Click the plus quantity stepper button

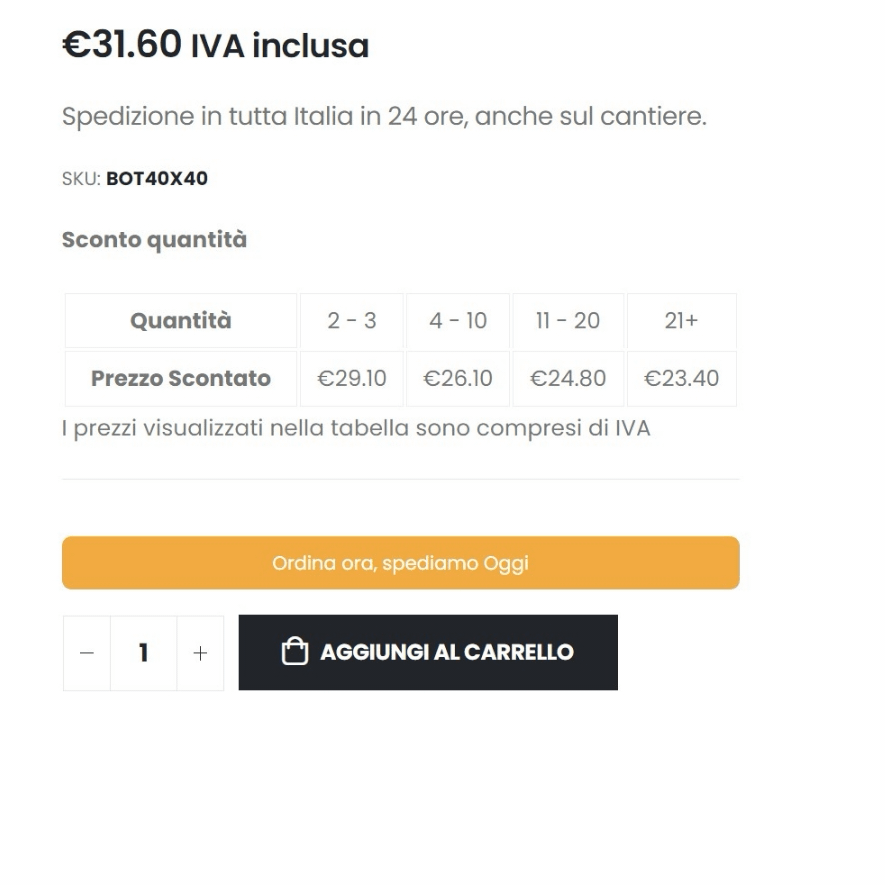click(x=200, y=653)
